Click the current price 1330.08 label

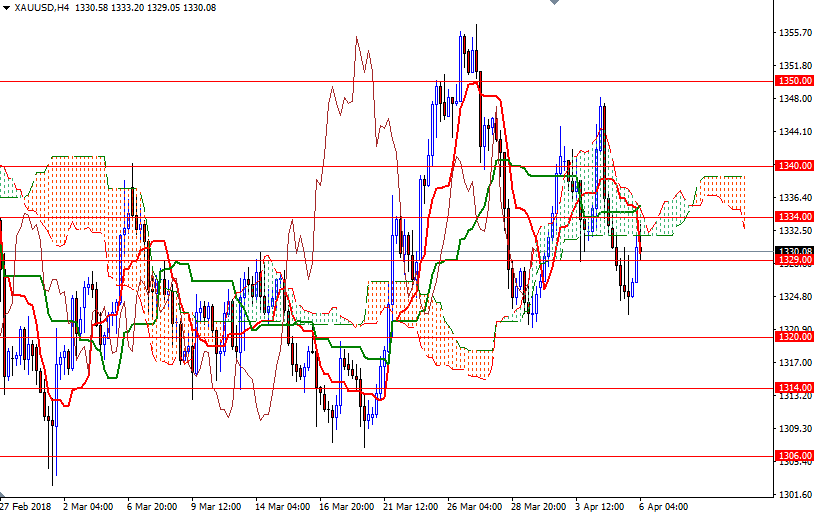(794, 251)
